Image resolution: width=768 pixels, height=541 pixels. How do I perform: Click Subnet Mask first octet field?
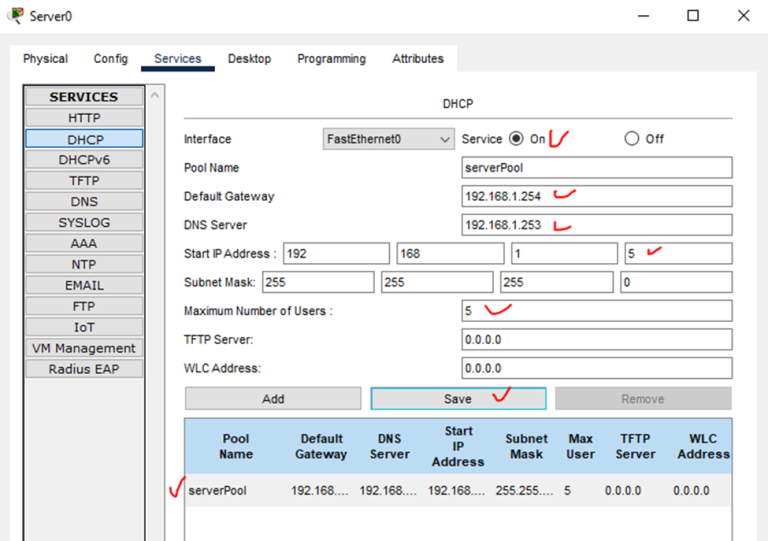(318, 282)
